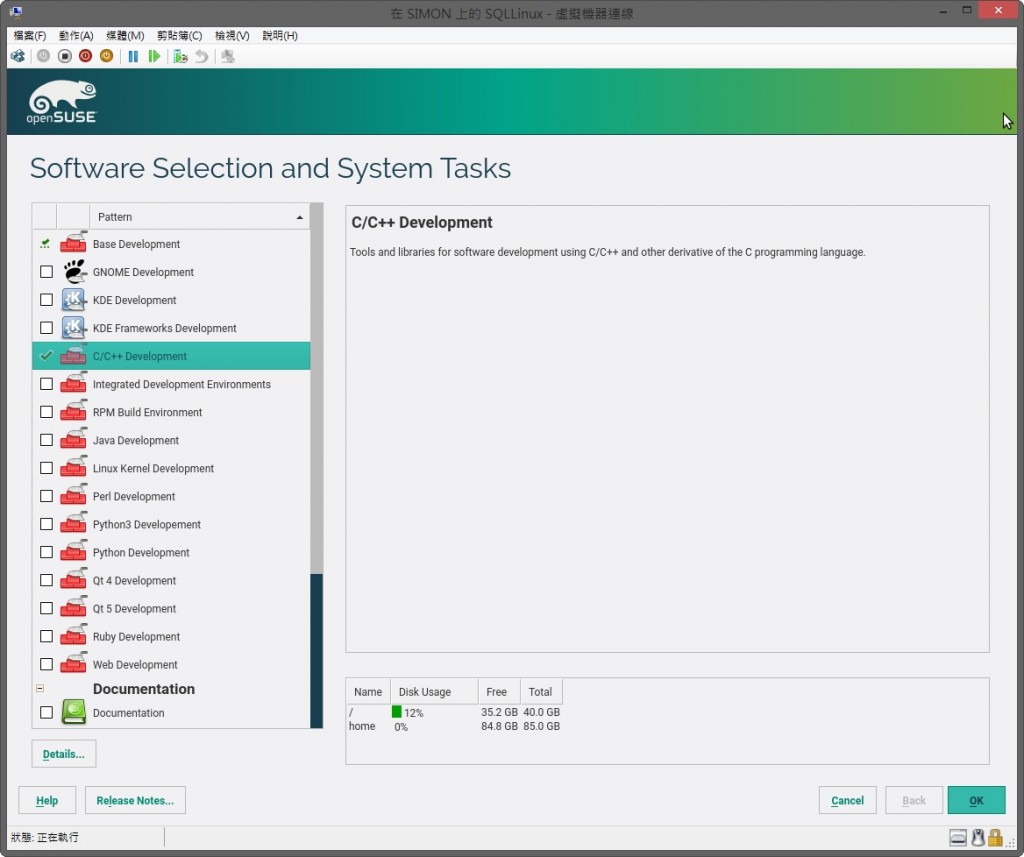Image resolution: width=1024 pixels, height=857 pixels.
Task: Confirm the selection with OK
Action: point(976,800)
